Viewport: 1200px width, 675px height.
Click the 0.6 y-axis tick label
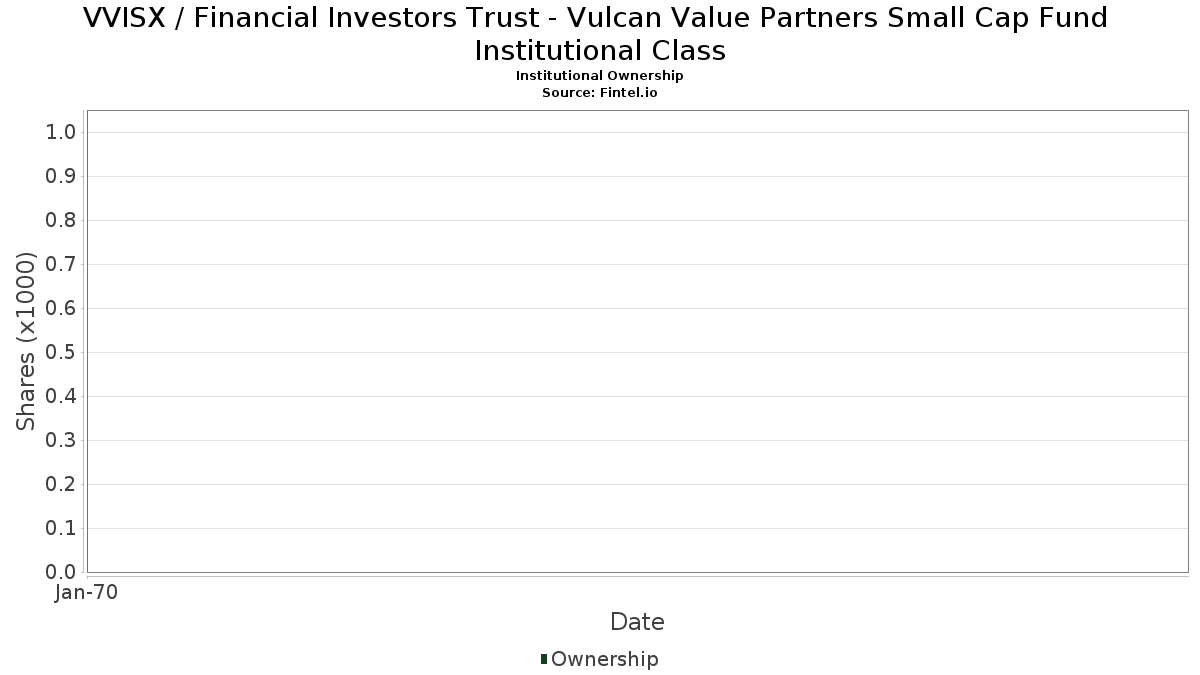coord(61,309)
